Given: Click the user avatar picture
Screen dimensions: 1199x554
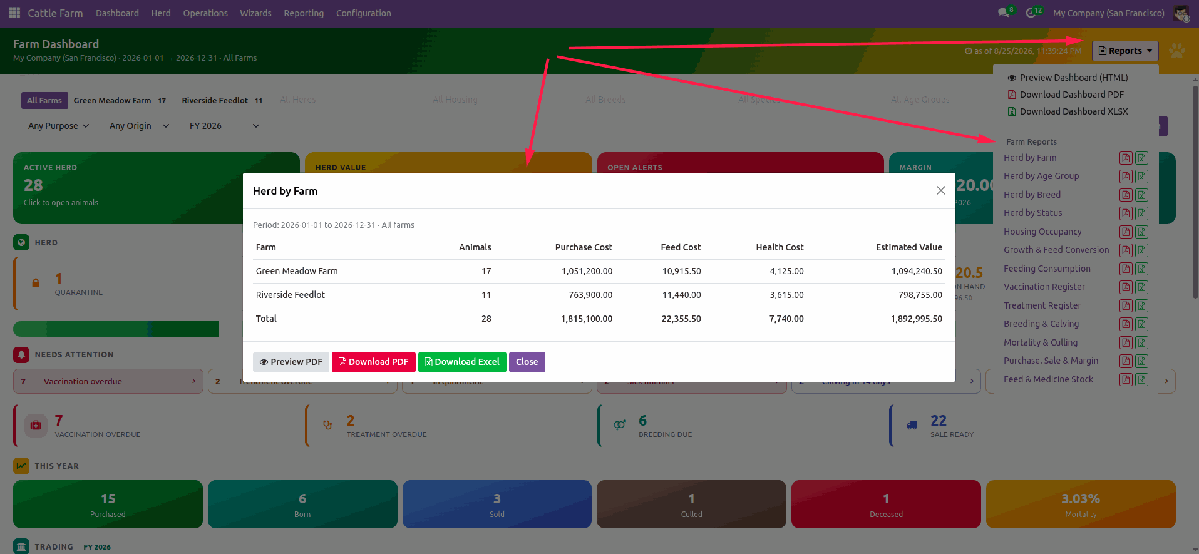Looking at the screenshot, I should point(1180,13).
